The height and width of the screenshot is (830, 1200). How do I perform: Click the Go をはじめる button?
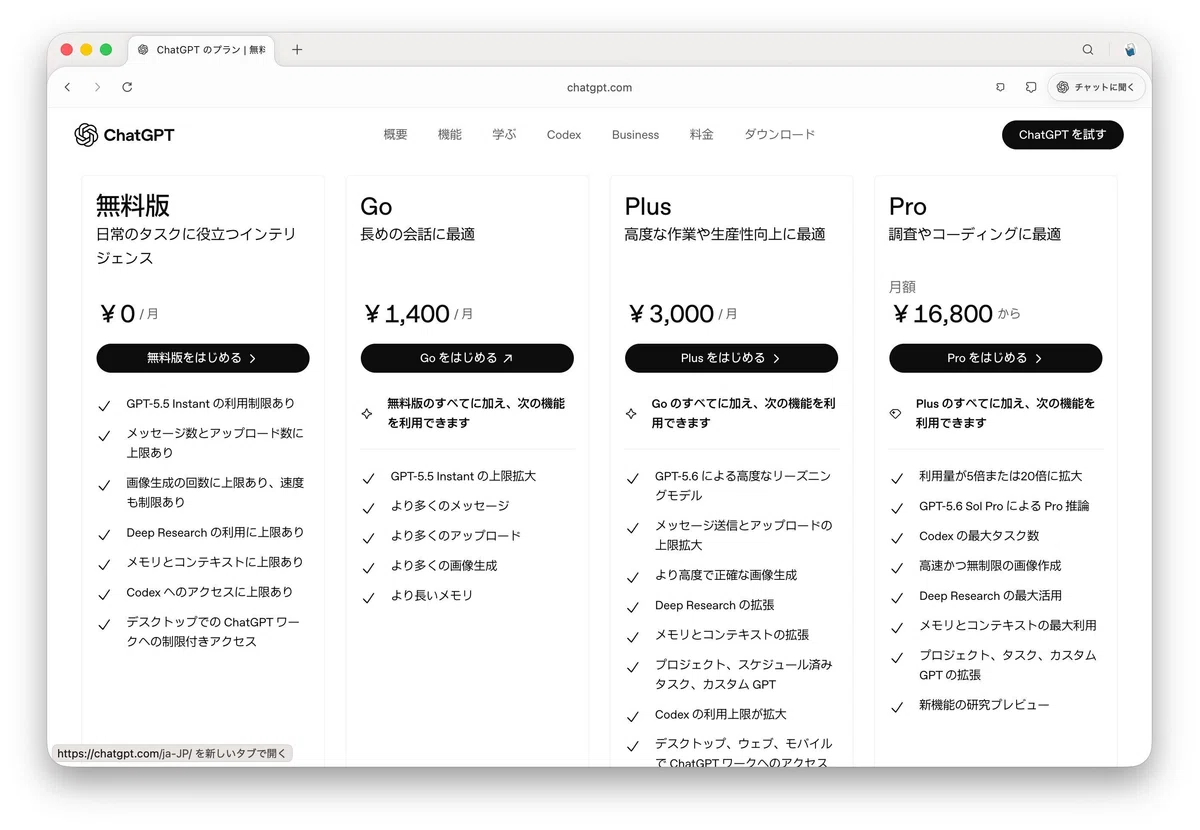(x=467, y=358)
